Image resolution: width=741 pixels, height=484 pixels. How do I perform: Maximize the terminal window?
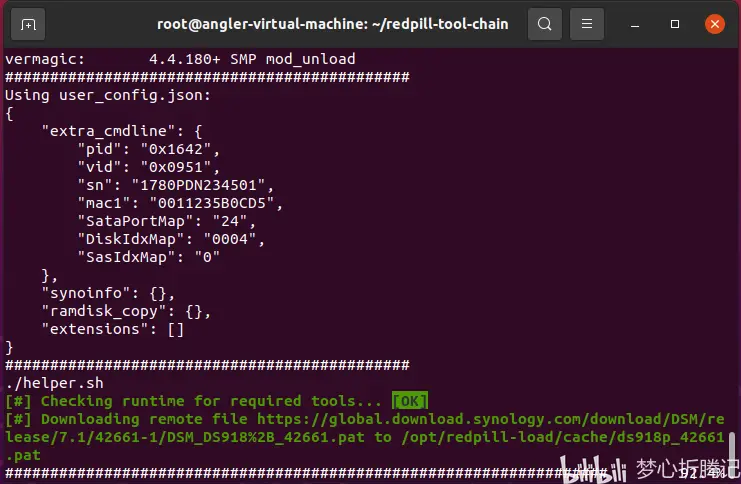click(675, 23)
